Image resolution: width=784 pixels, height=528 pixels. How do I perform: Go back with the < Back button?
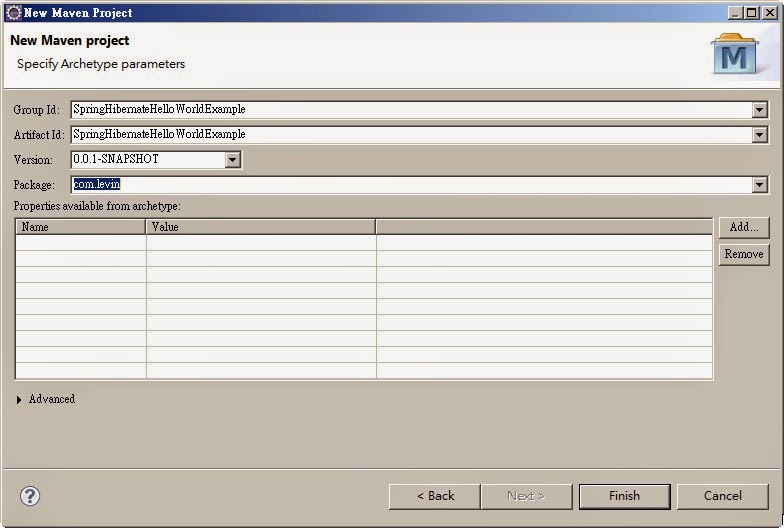pyautogui.click(x=434, y=496)
